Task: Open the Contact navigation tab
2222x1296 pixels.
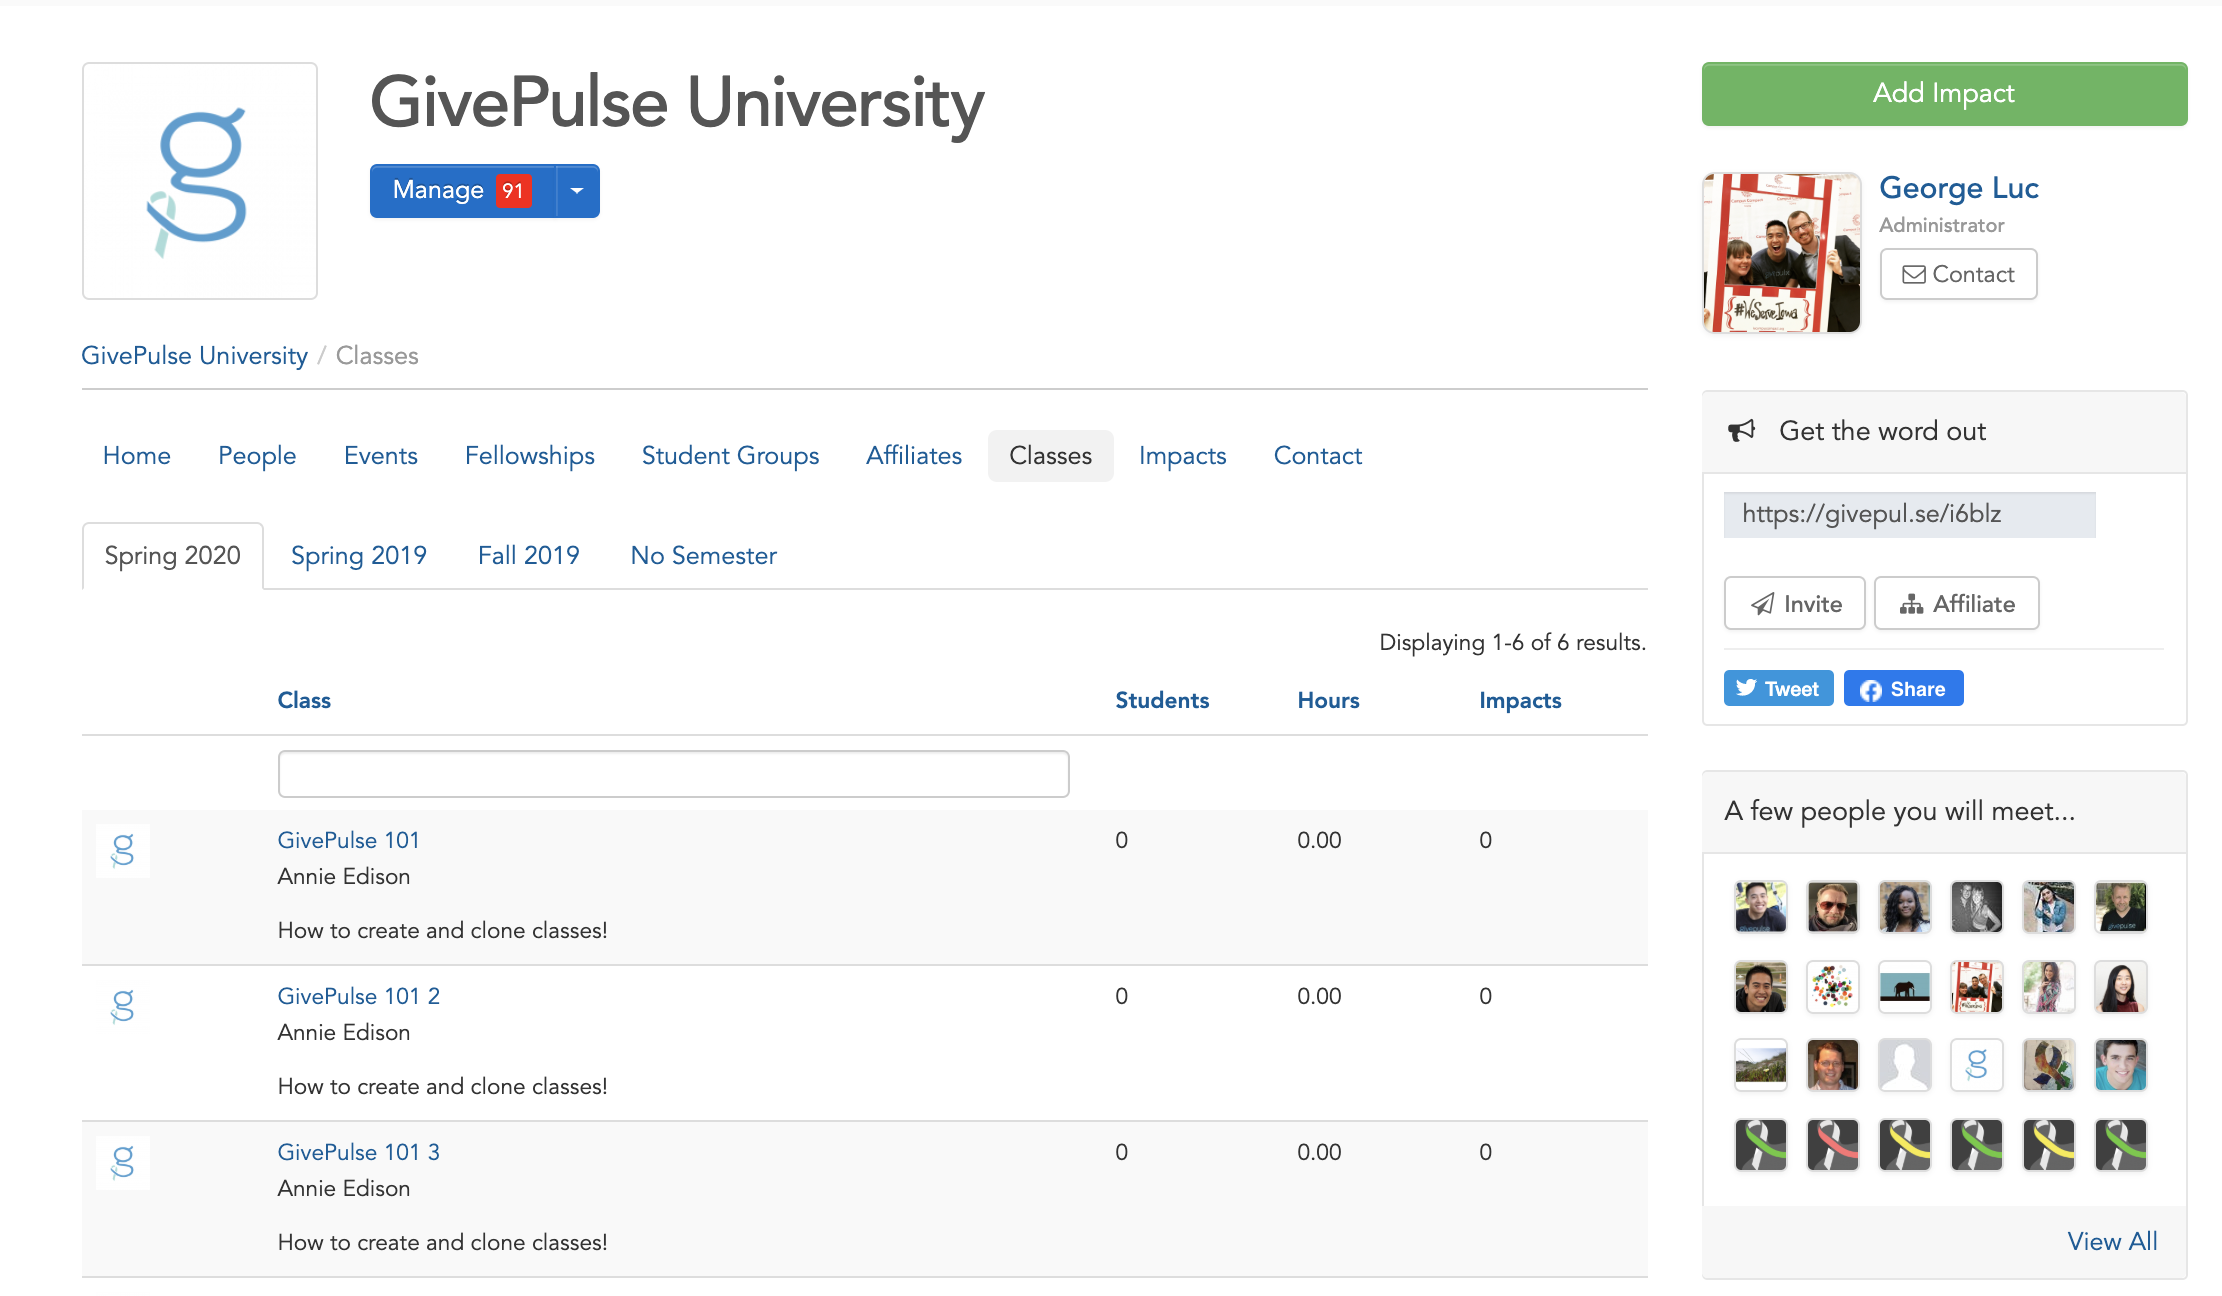Action: pos(1317,456)
